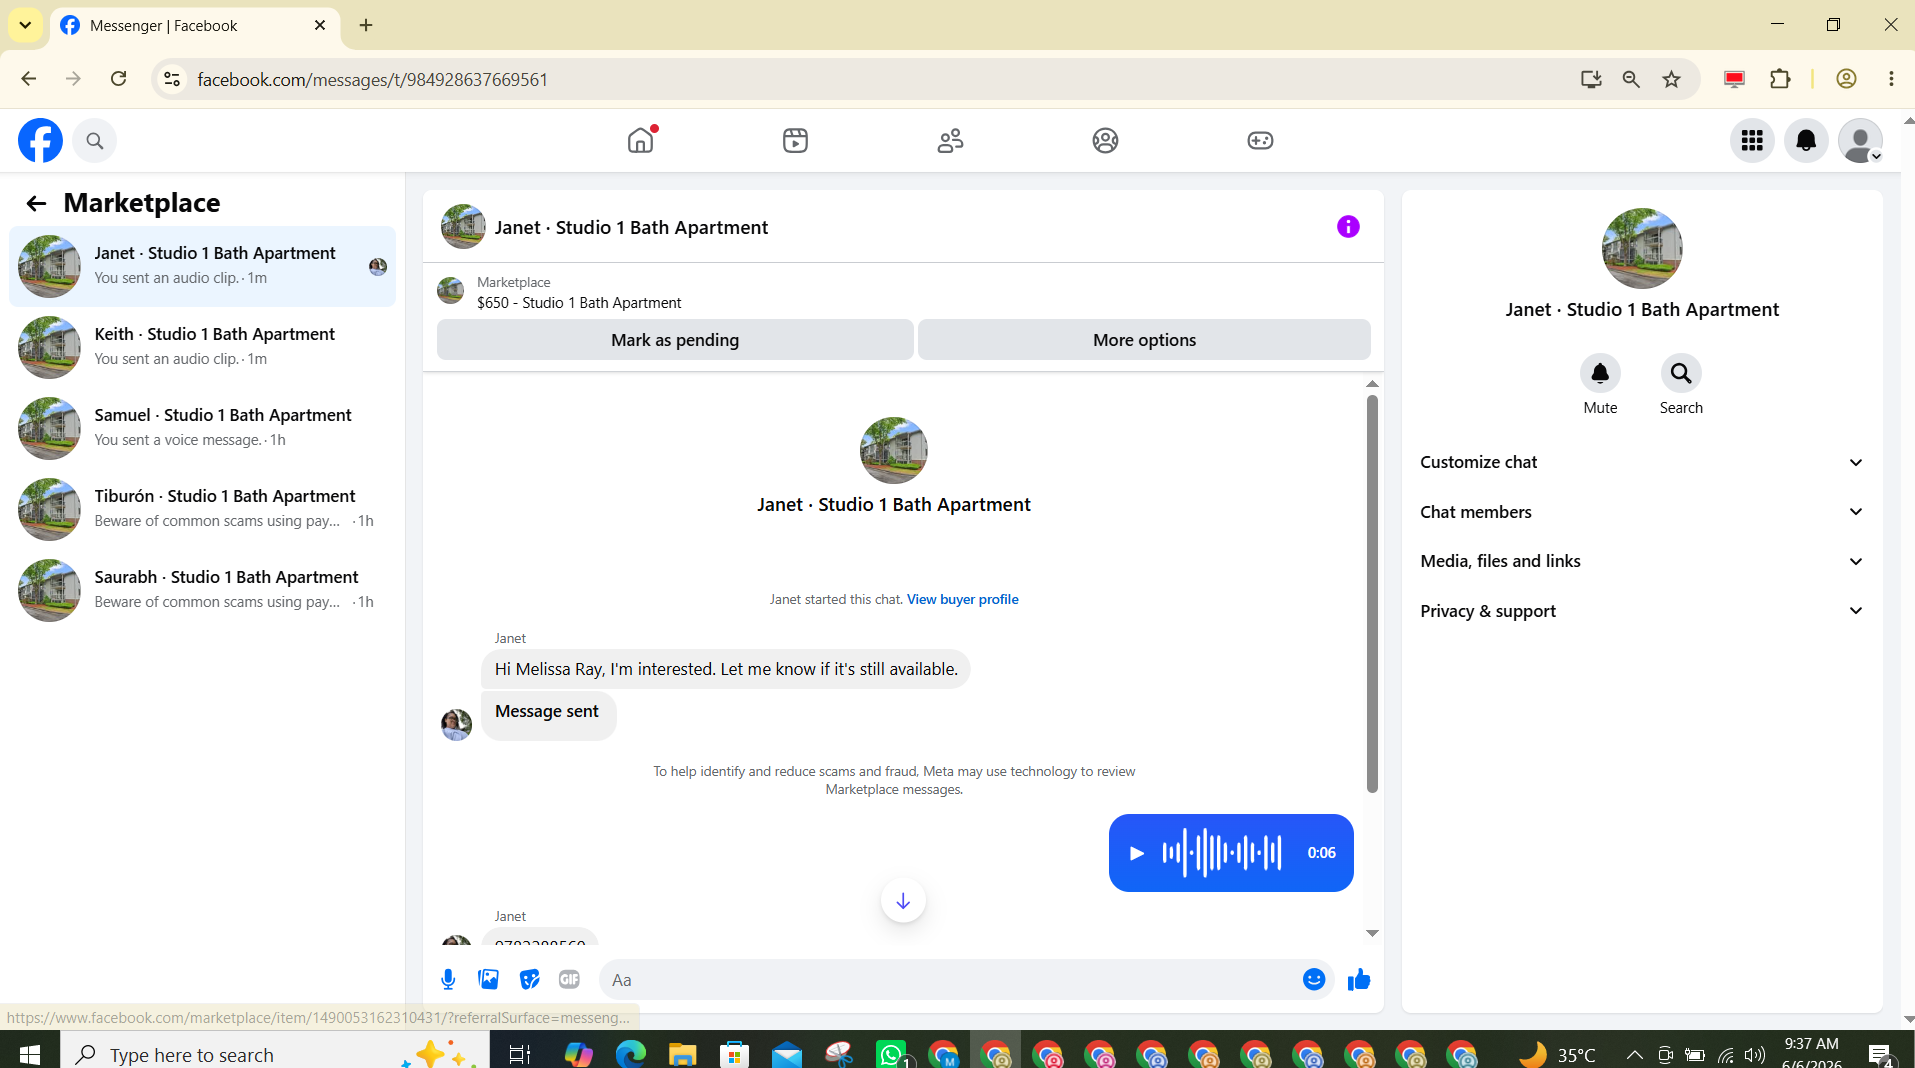Choose a sticker icon

pos(529,980)
